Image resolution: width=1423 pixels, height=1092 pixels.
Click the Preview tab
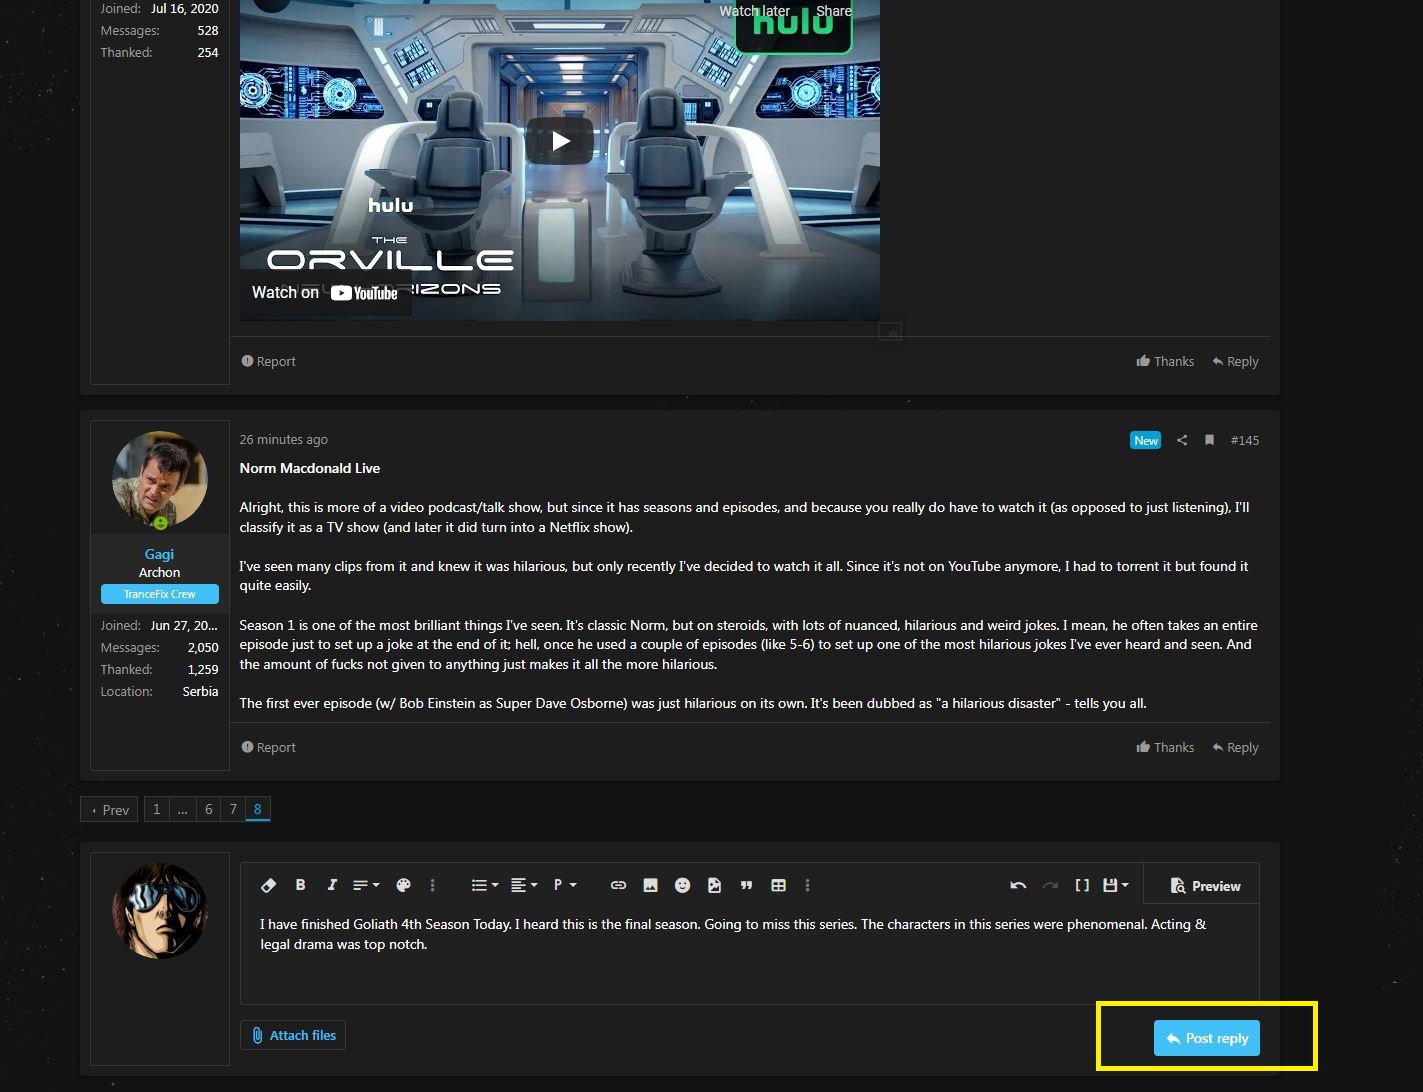coord(1204,886)
